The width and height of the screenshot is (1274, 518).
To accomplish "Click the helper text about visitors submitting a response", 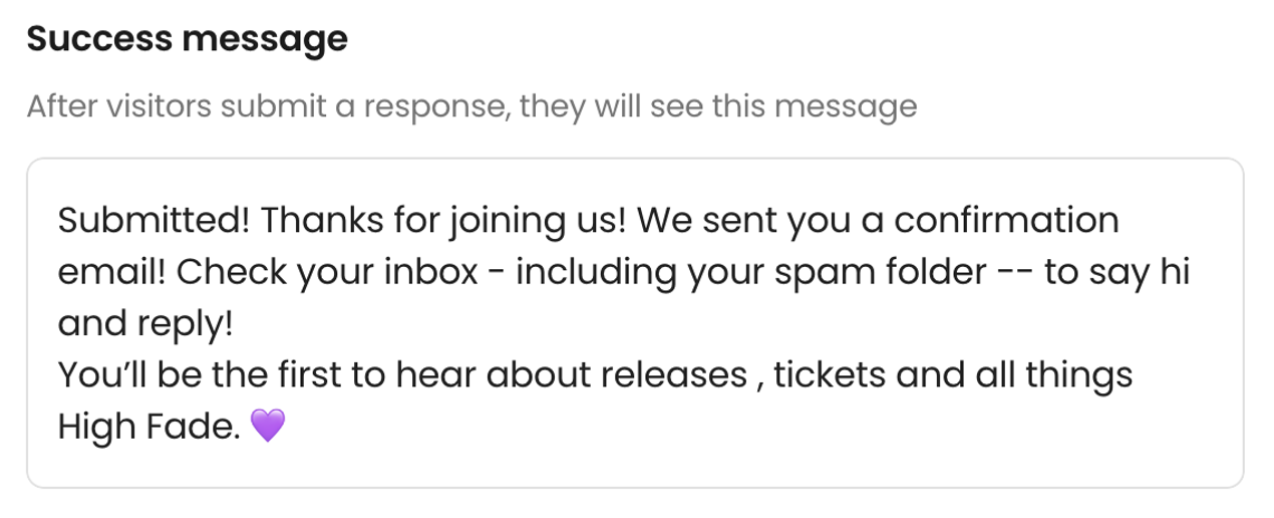I will (472, 106).
